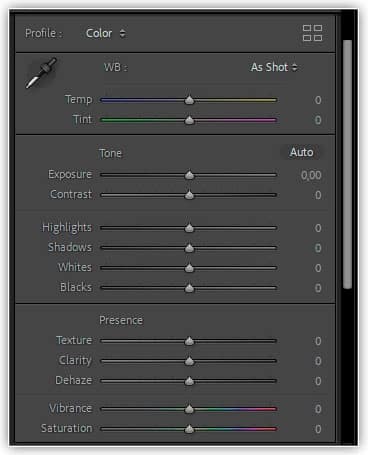Screen dimensions: 368x455
Task: Open the As Shot white balance dropdown
Action: [274, 67]
